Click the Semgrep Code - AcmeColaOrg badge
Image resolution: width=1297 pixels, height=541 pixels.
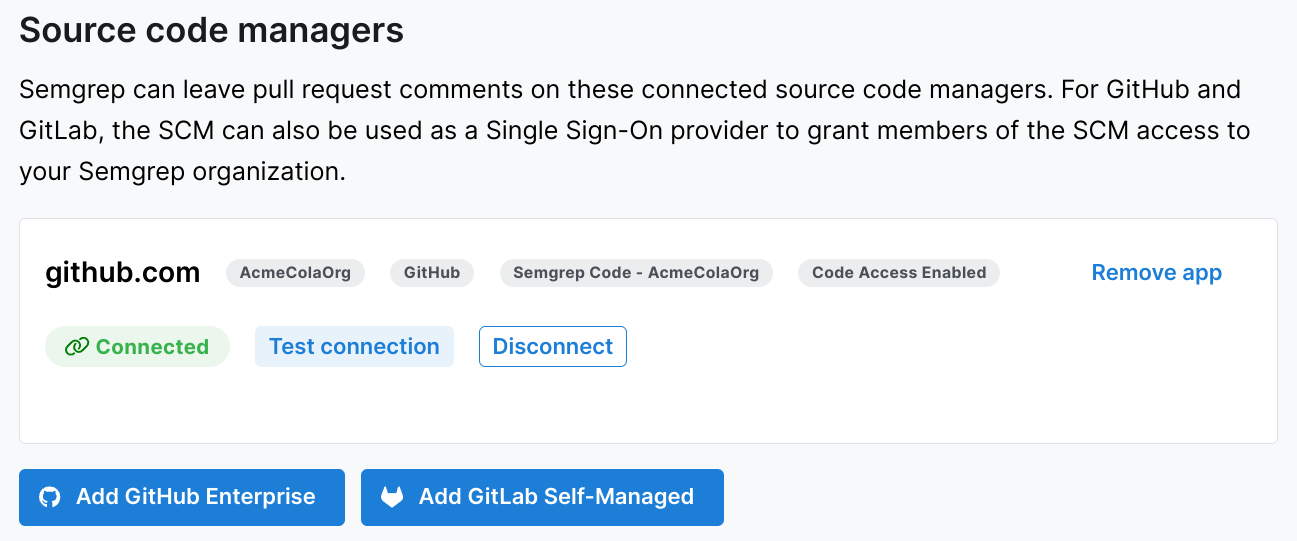pyautogui.click(x=636, y=273)
